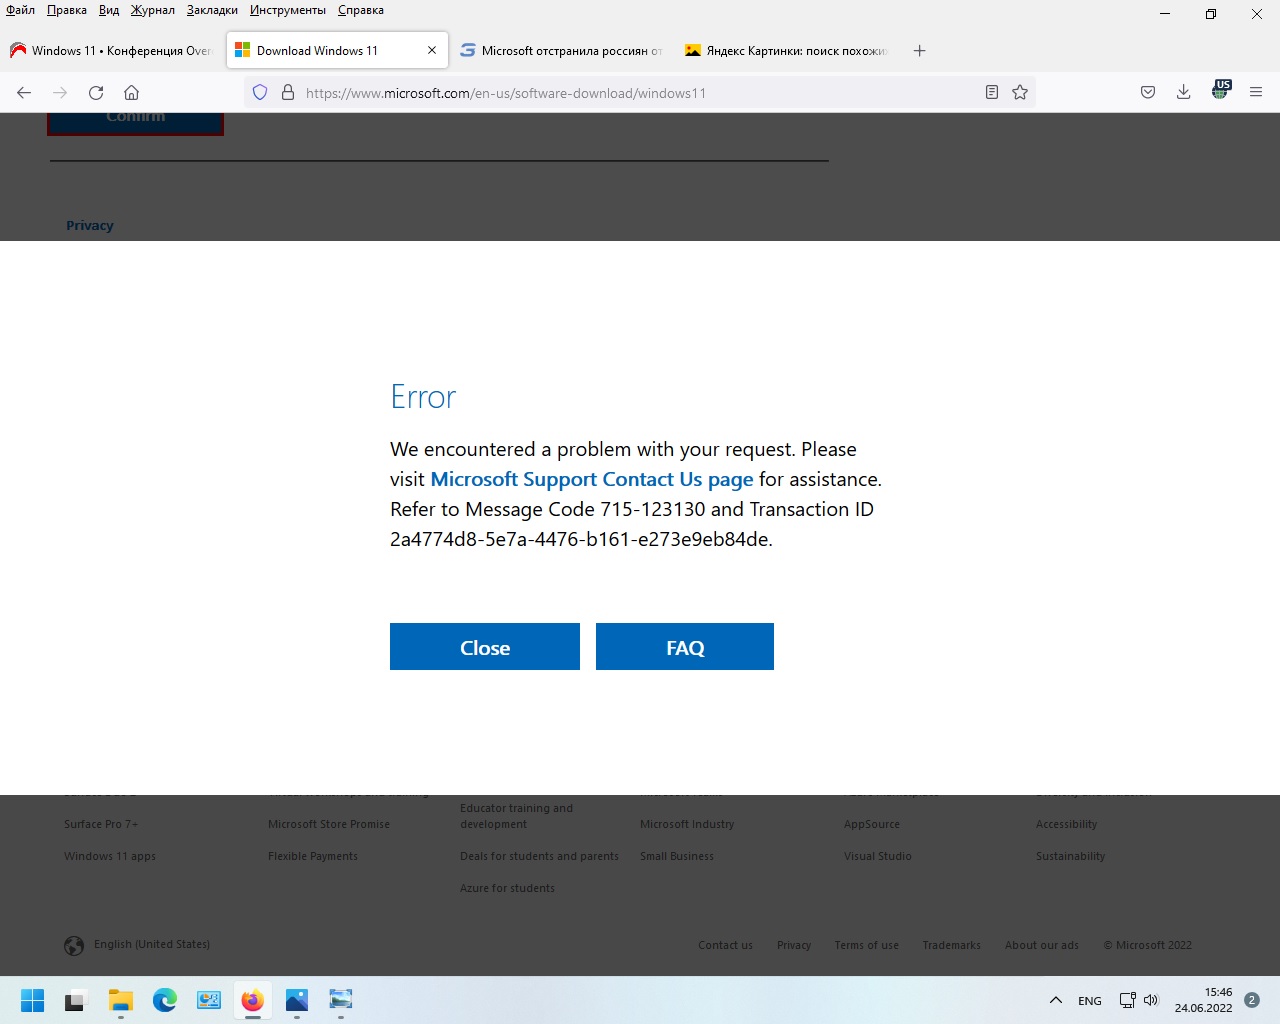This screenshot has width=1280, height=1024.
Task: Focus the microsoft.com address bar
Action: point(640,93)
